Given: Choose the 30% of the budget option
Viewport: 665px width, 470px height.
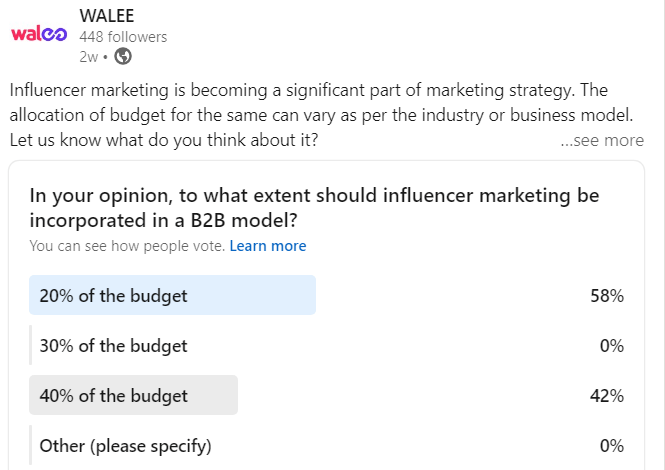Looking at the screenshot, I should (x=113, y=346).
